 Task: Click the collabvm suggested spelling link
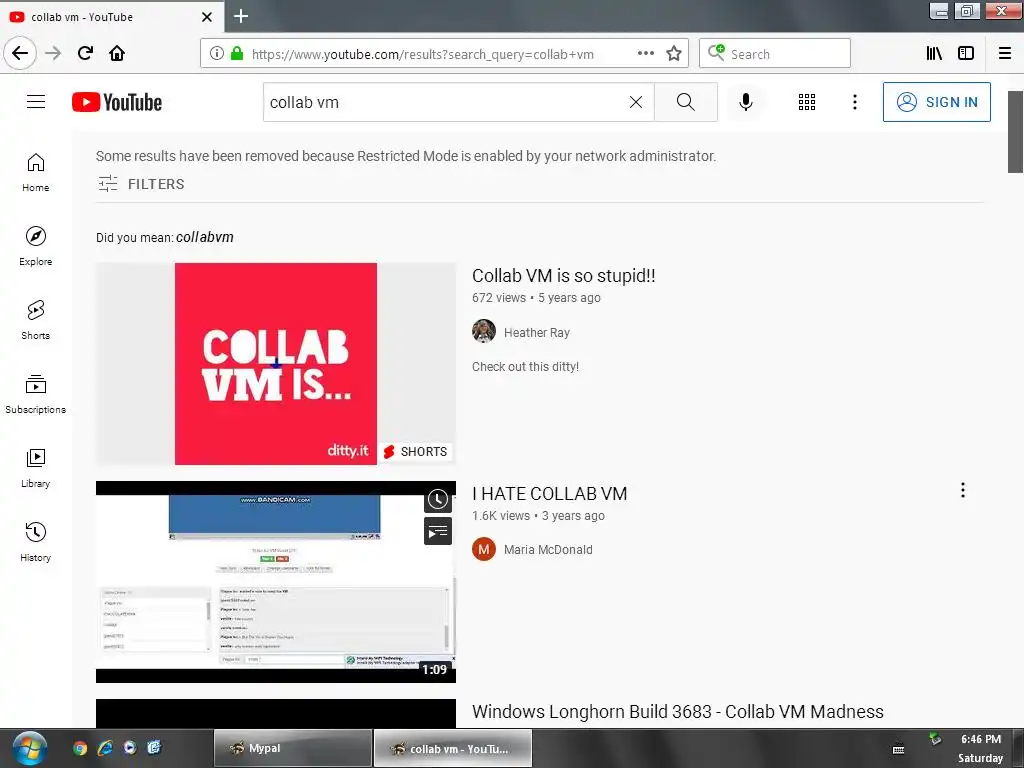pyautogui.click(x=204, y=237)
